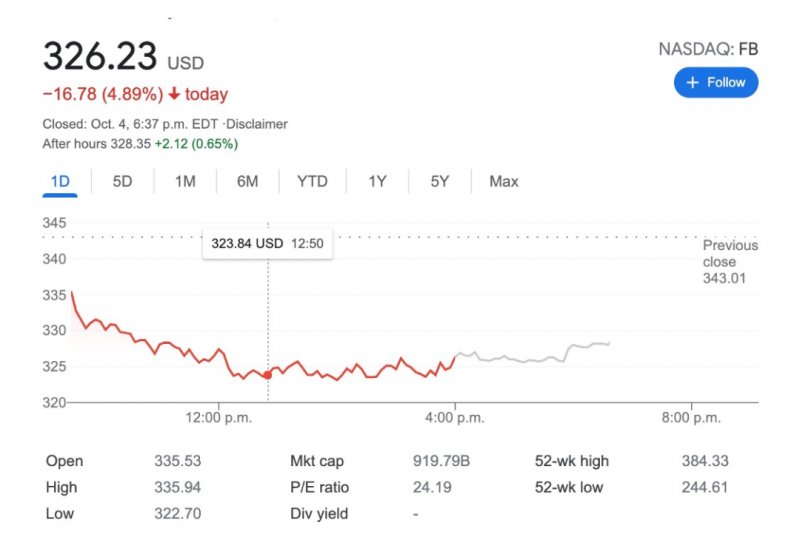Click the 323.84 USD price tooltip
800x540 pixels.
tap(267, 243)
